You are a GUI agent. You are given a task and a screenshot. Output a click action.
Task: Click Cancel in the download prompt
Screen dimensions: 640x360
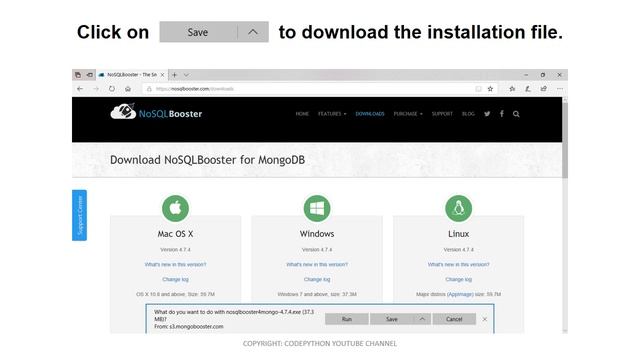click(454, 319)
